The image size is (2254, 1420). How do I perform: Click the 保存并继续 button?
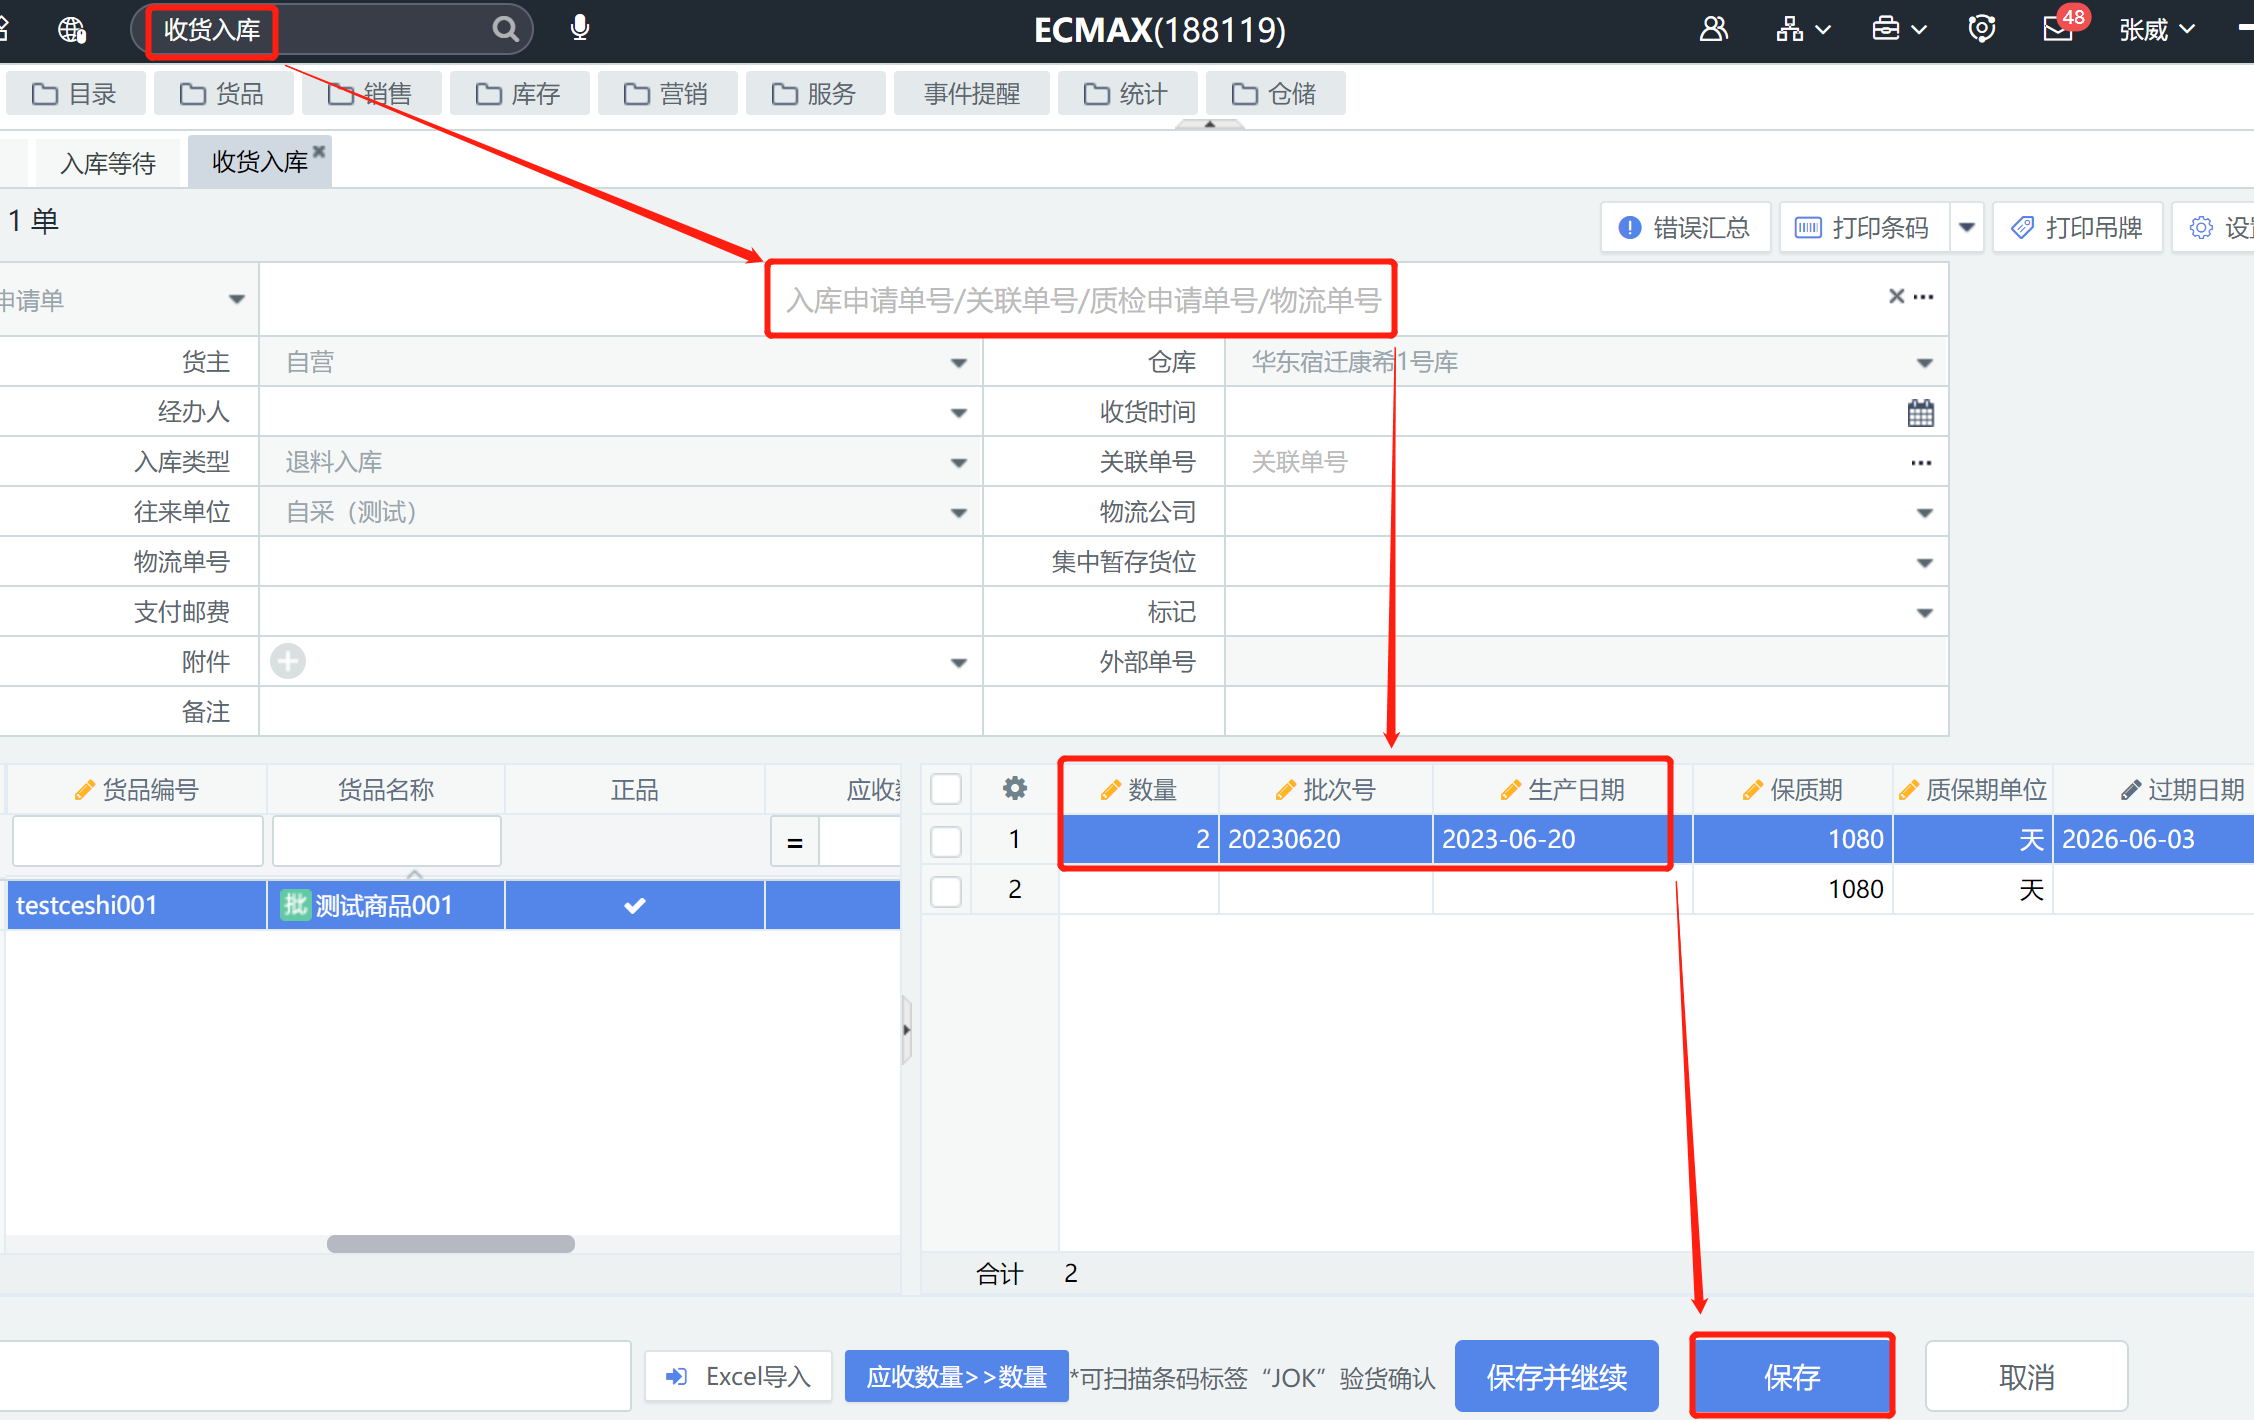coord(1556,1376)
